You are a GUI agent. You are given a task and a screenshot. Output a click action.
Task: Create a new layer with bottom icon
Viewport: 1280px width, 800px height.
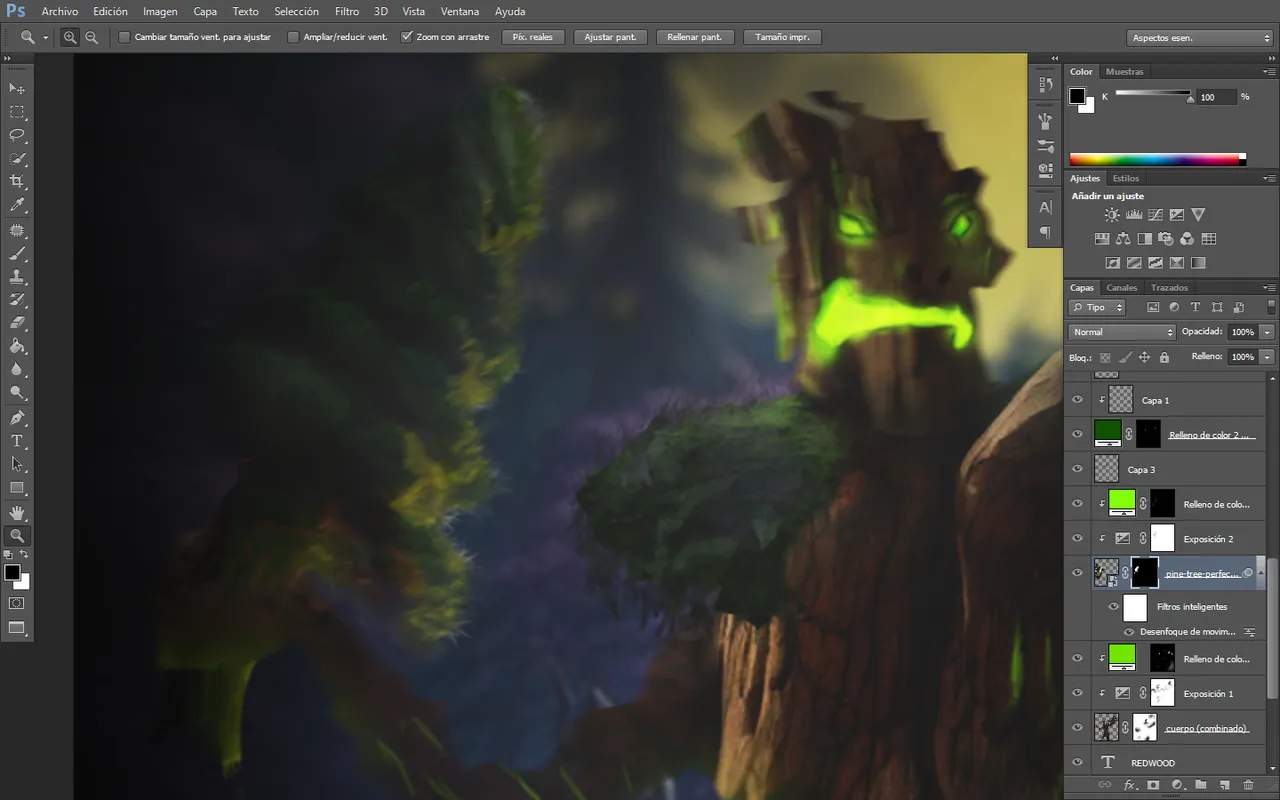(x=1224, y=785)
